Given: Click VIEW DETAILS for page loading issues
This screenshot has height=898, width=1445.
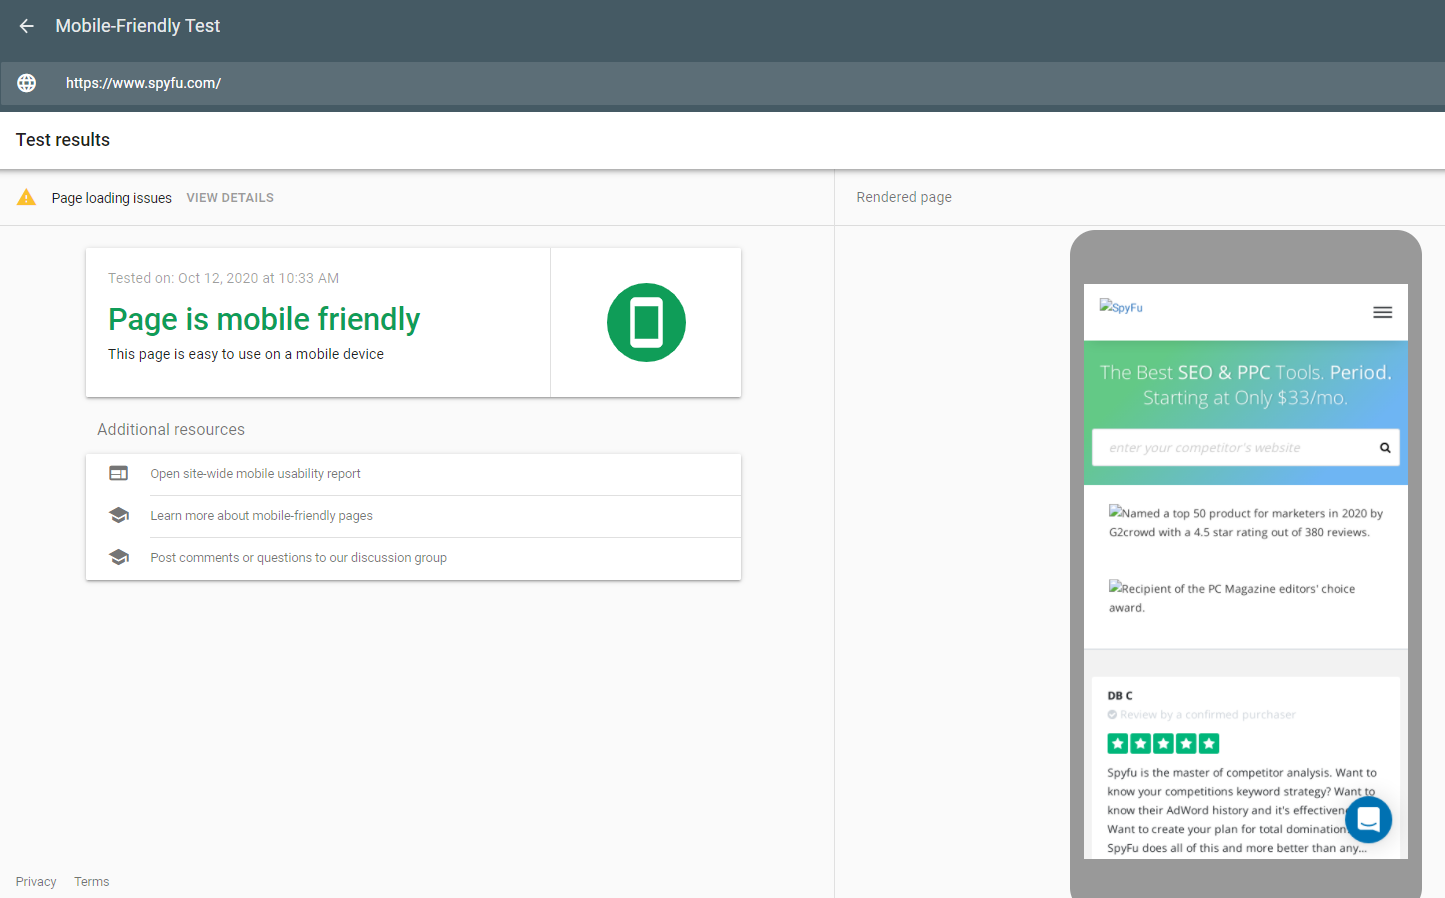Looking at the screenshot, I should (230, 198).
